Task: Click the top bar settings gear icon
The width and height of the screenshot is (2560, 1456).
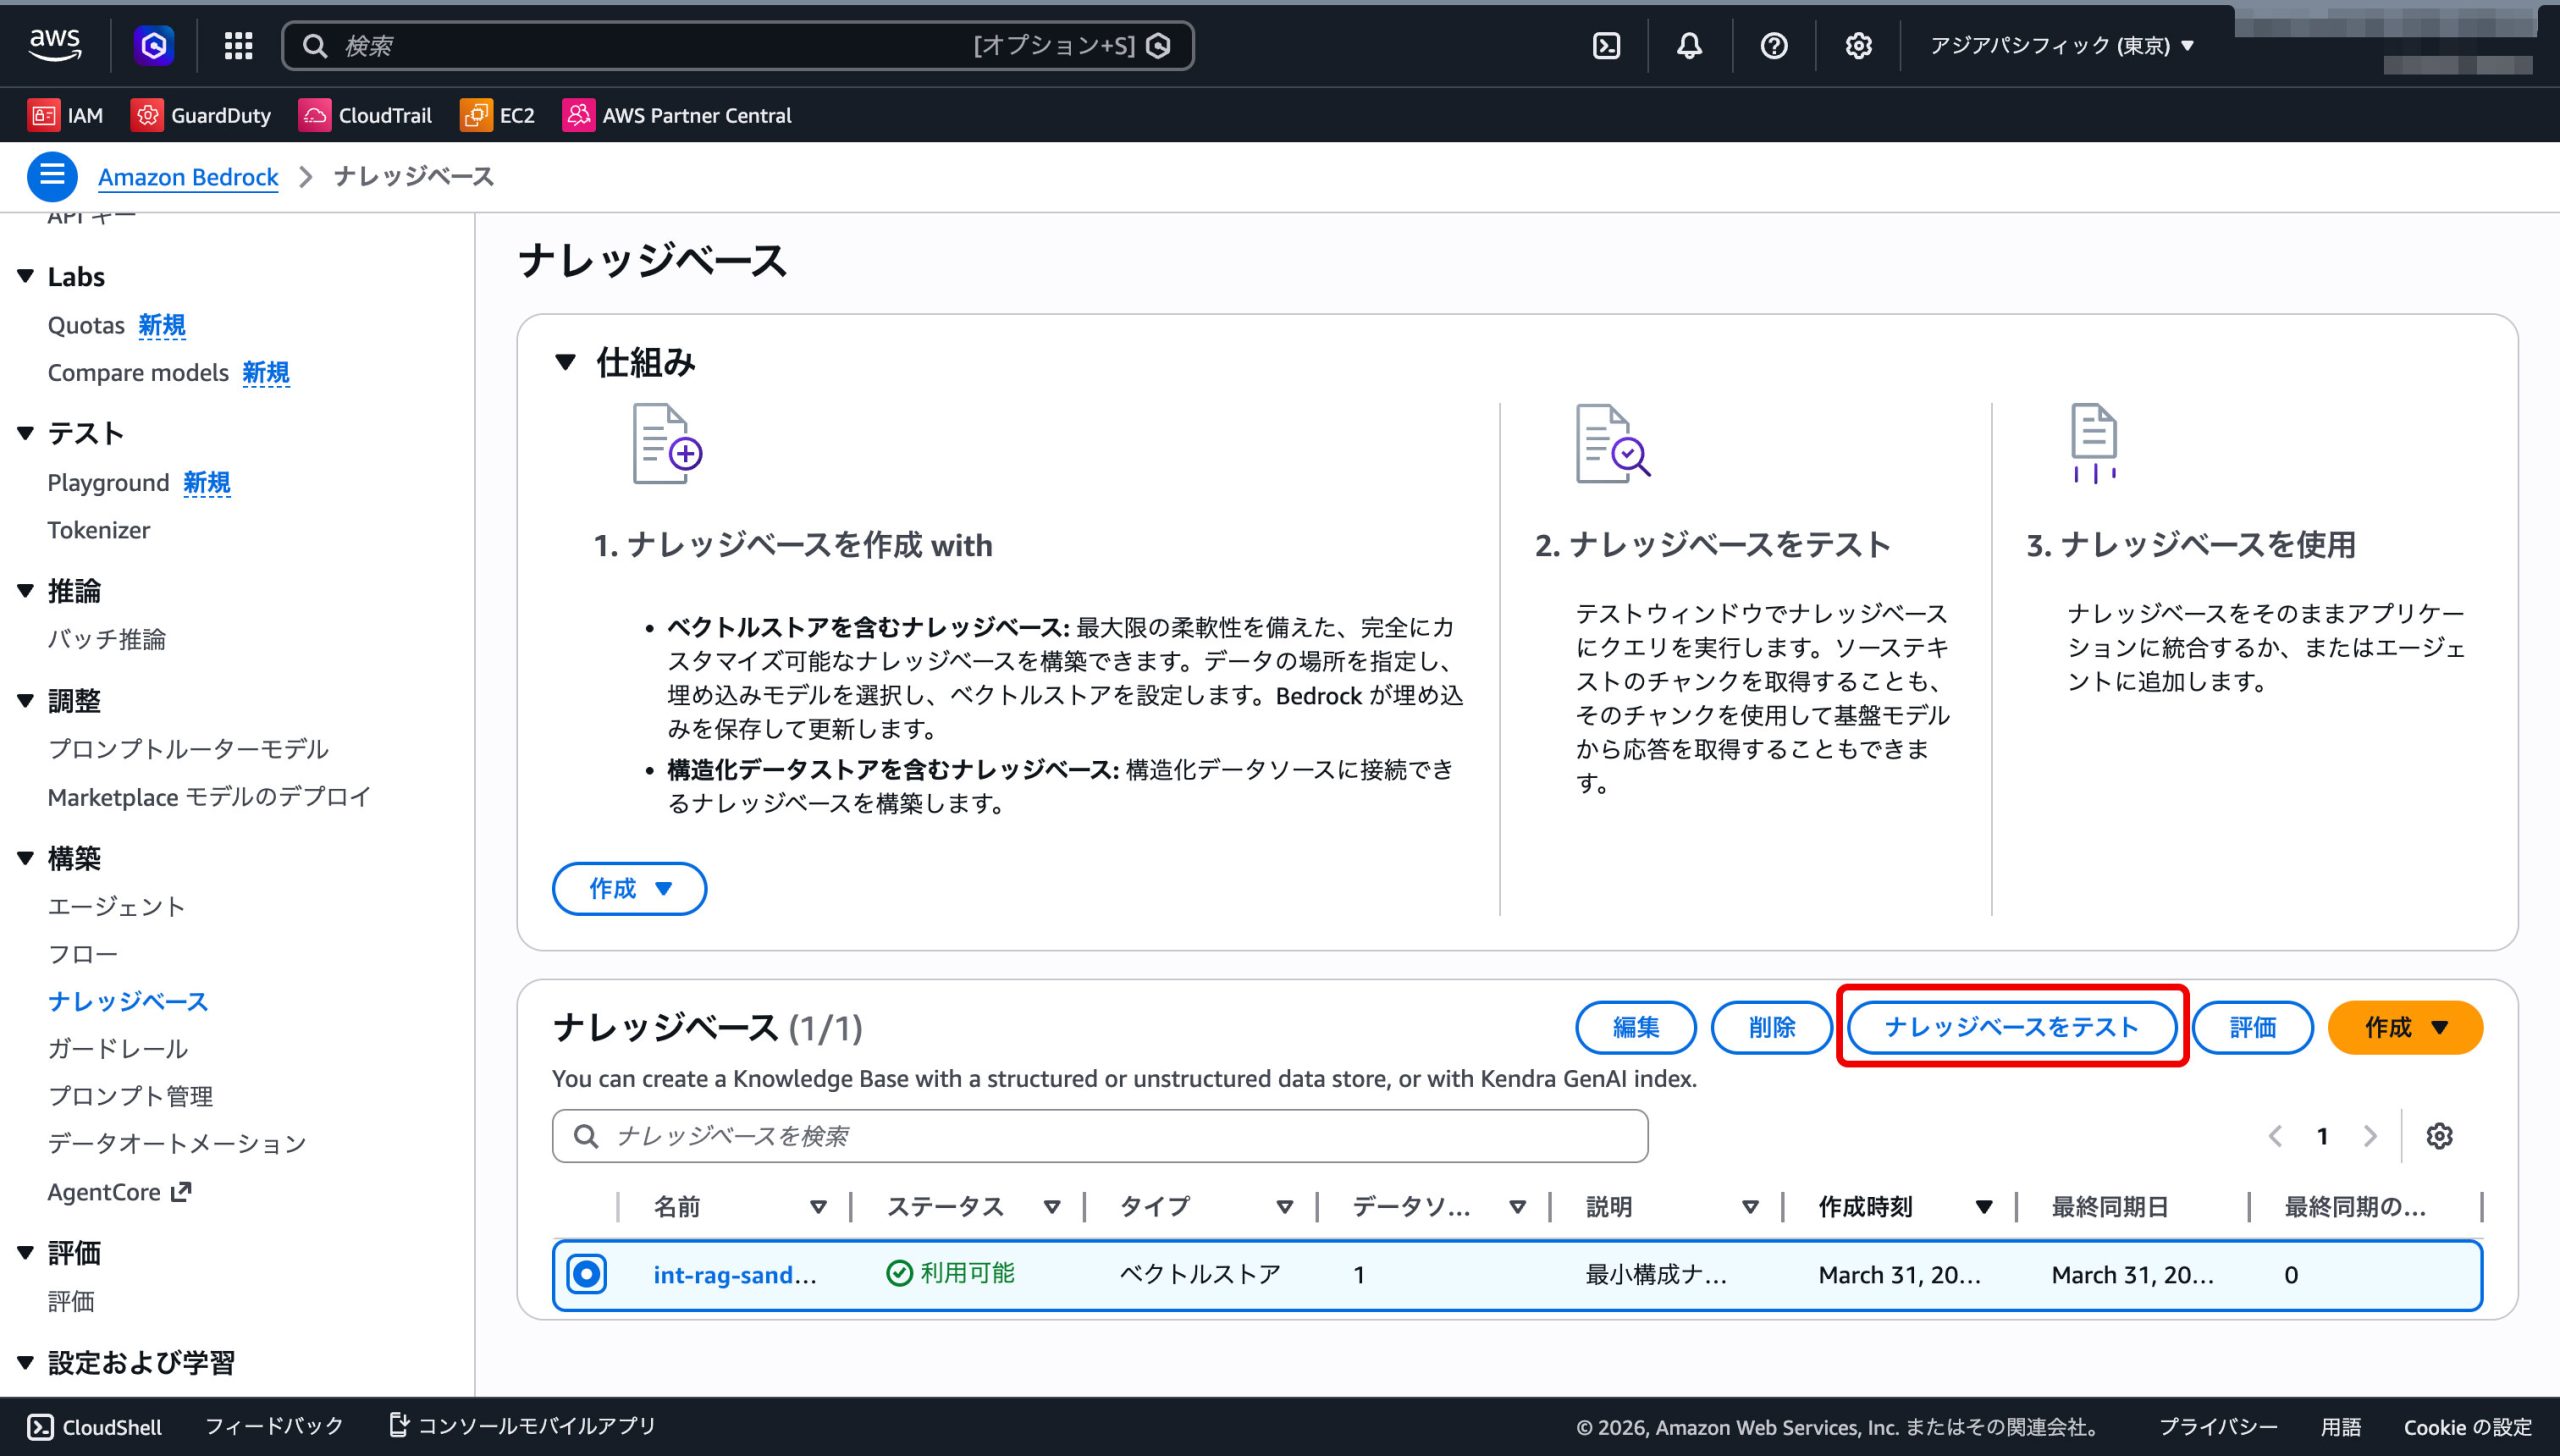Action: pos(1858,46)
